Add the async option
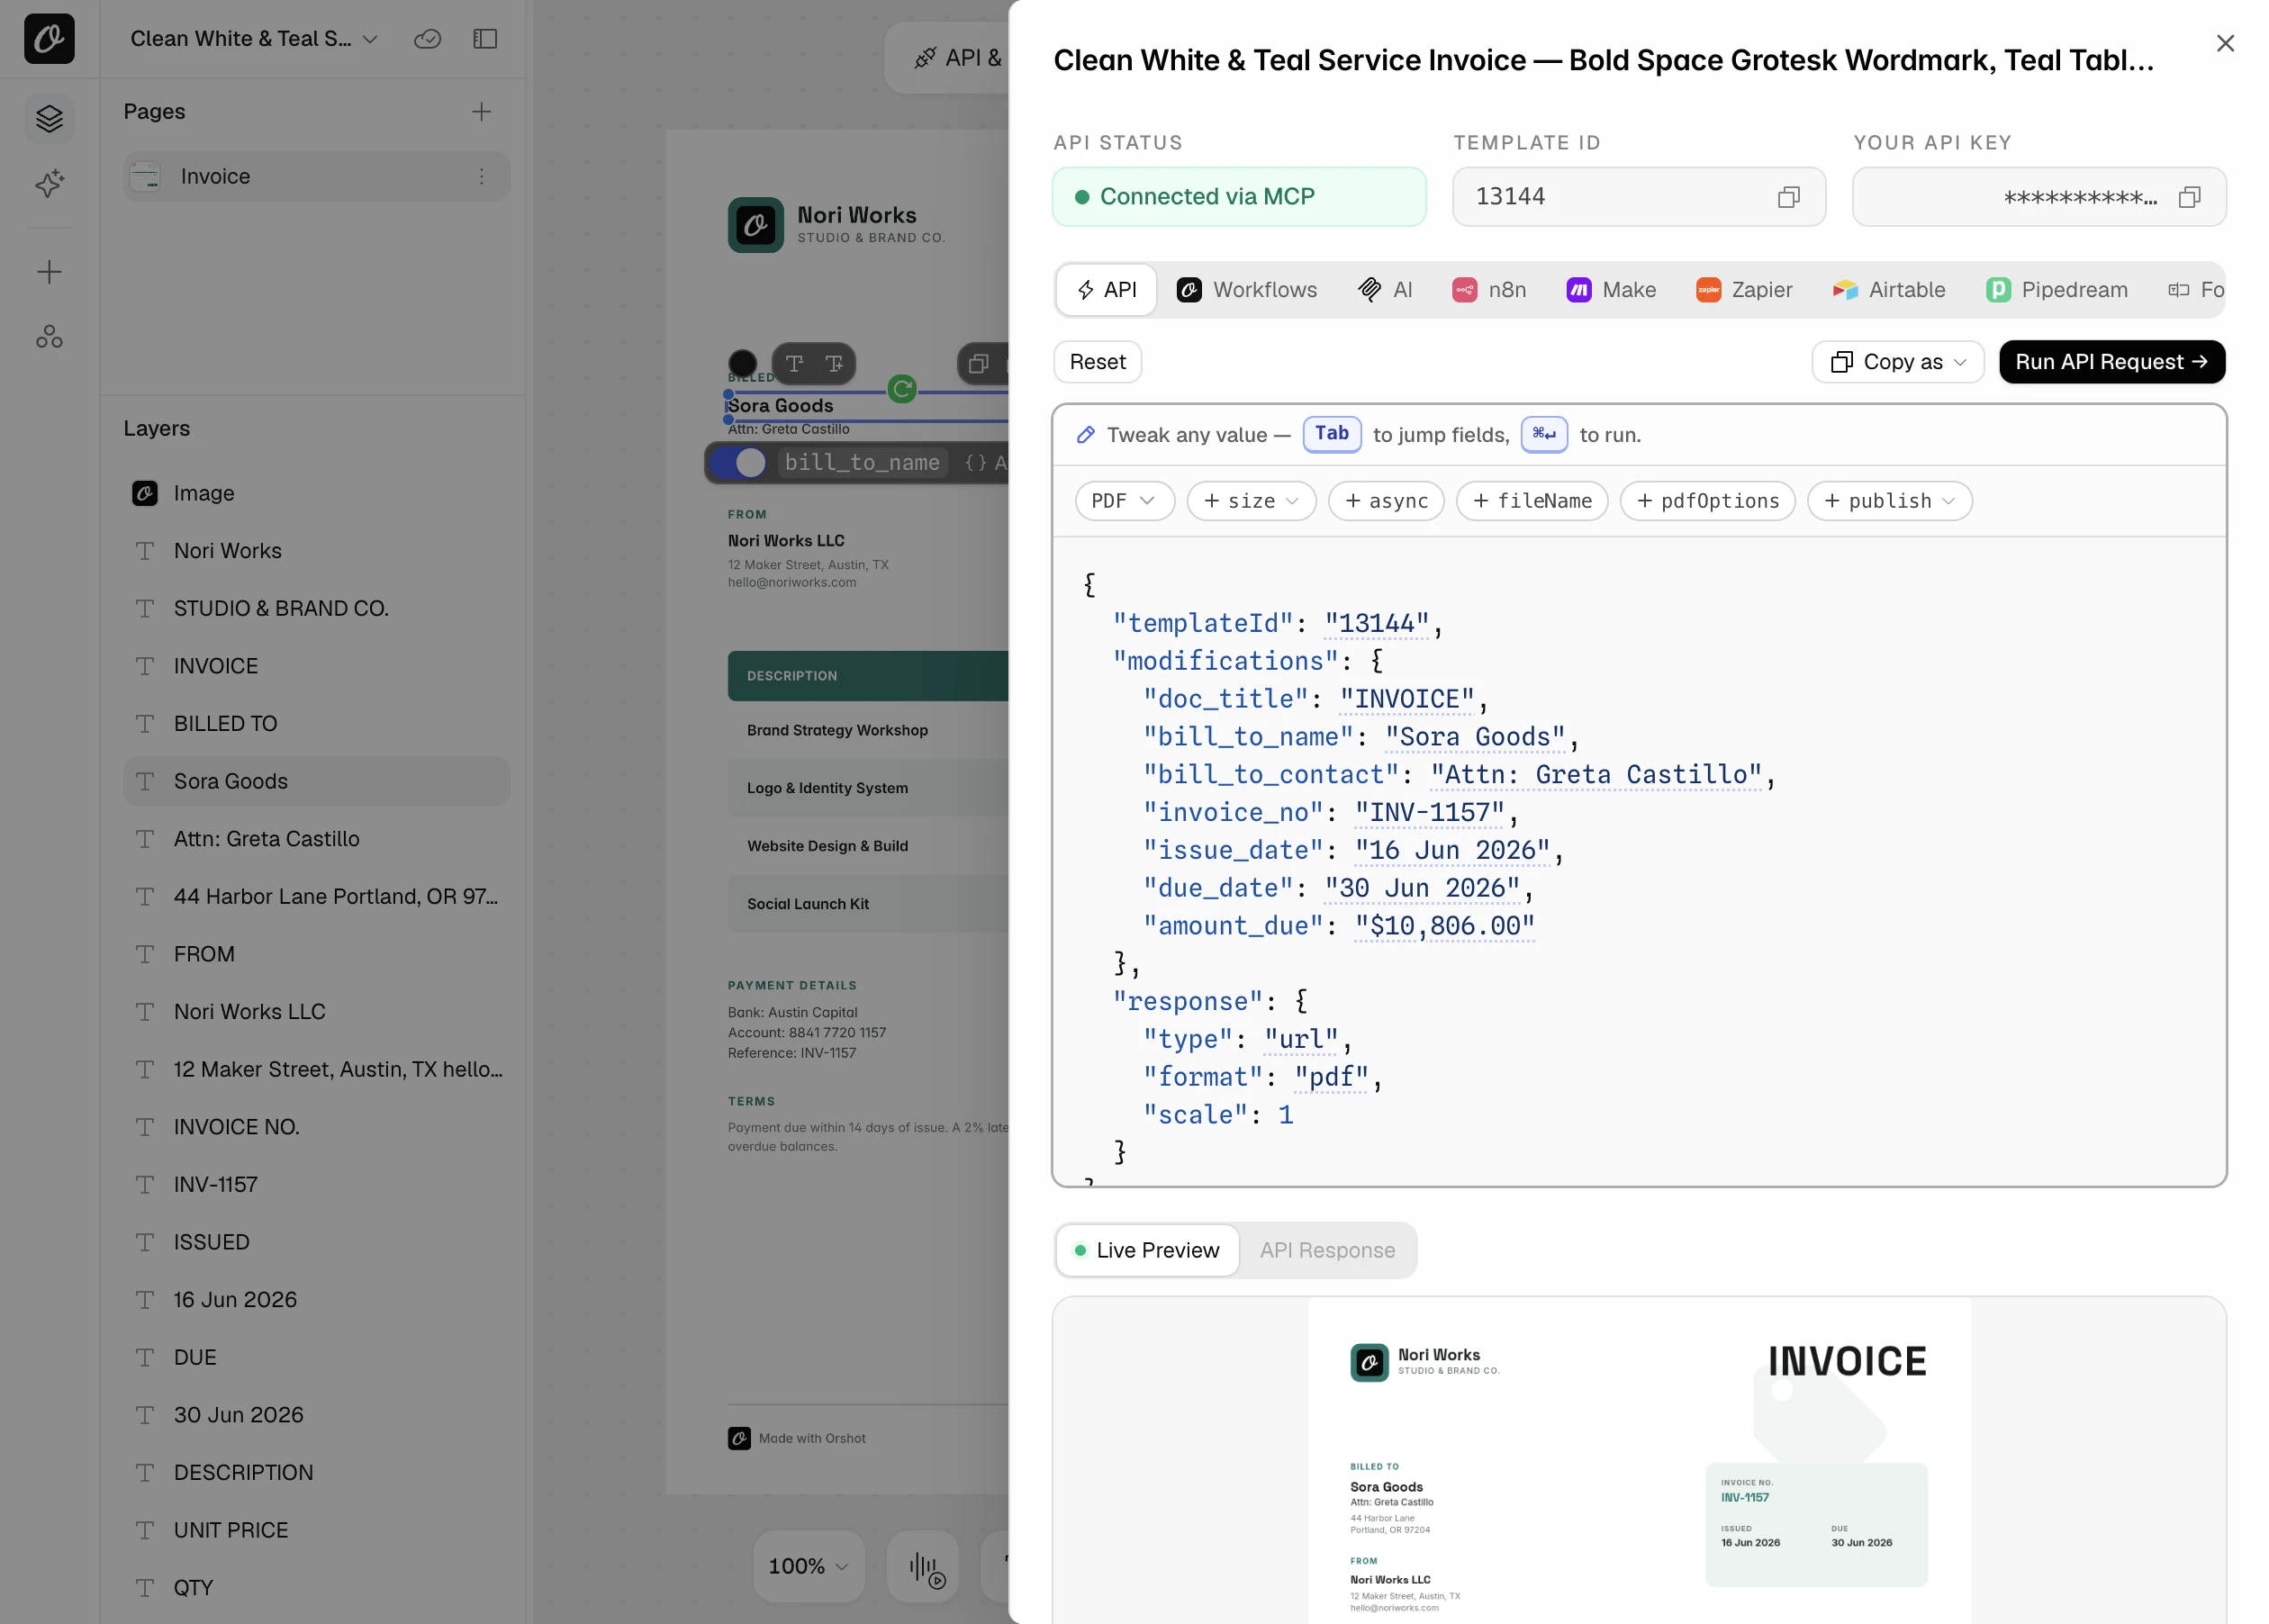This screenshot has width=2269, height=1624. 1386,501
